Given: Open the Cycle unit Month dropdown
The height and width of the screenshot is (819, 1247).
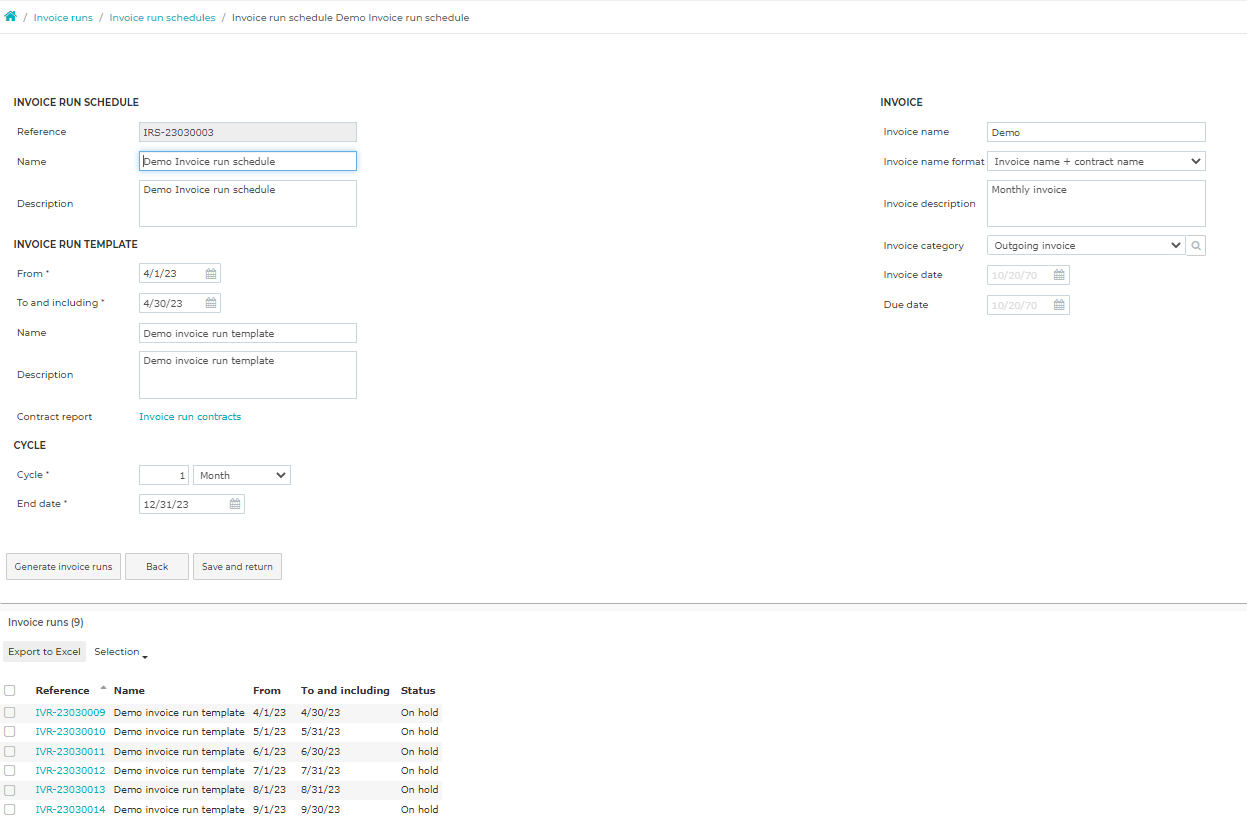Looking at the screenshot, I should pyautogui.click(x=242, y=476).
